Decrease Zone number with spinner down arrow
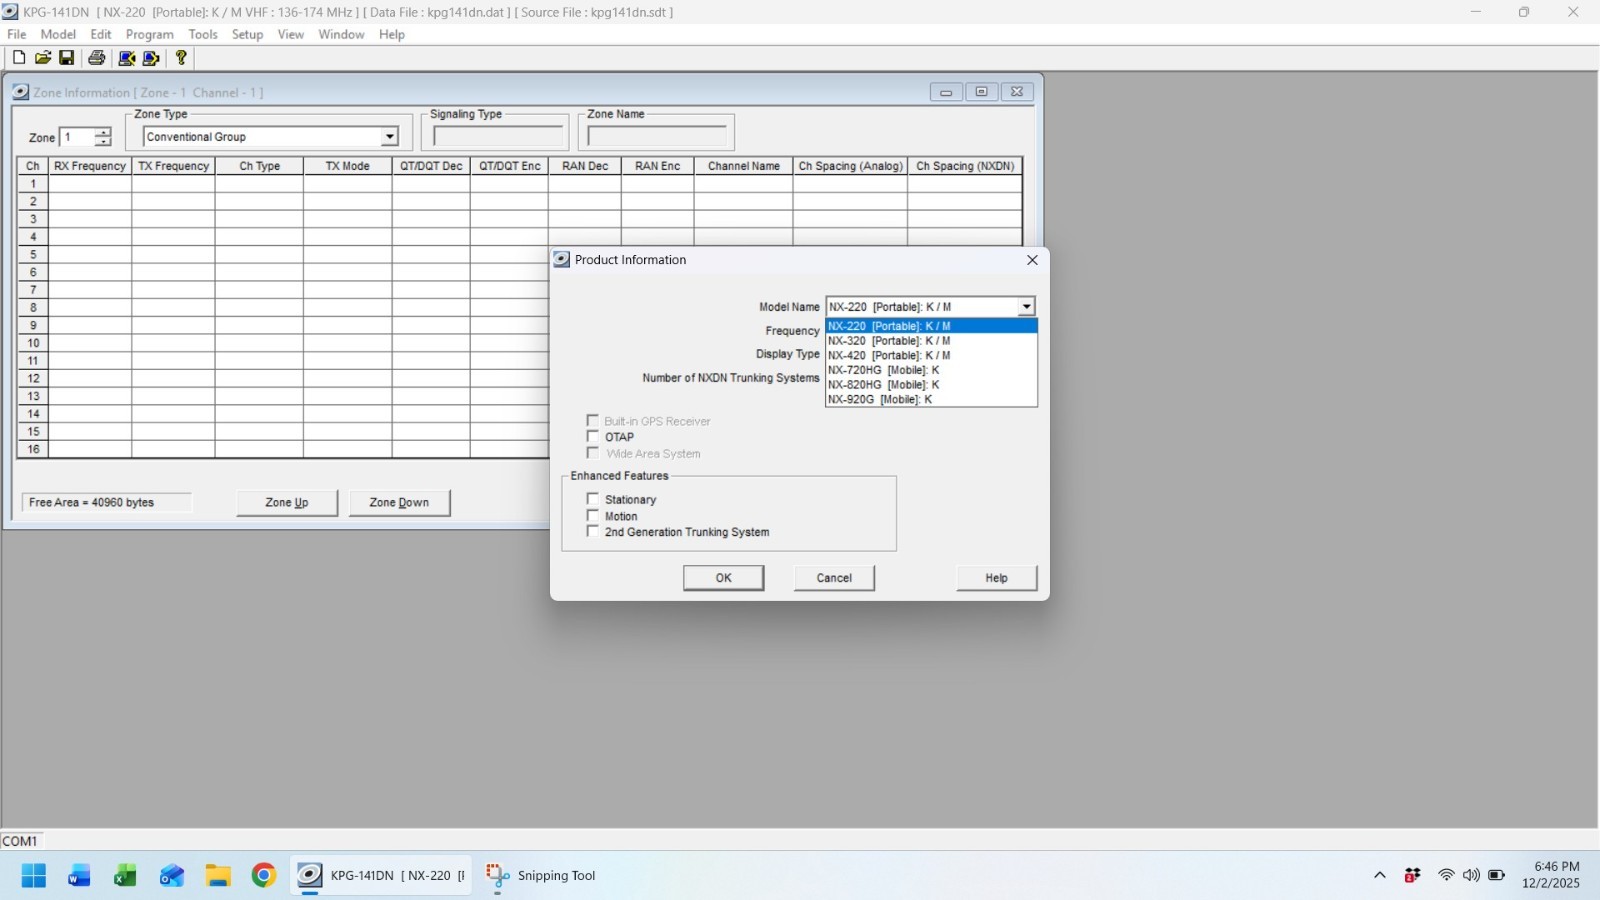The width and height of the screenshot is (1600, 900). click(x=103, y=142)
